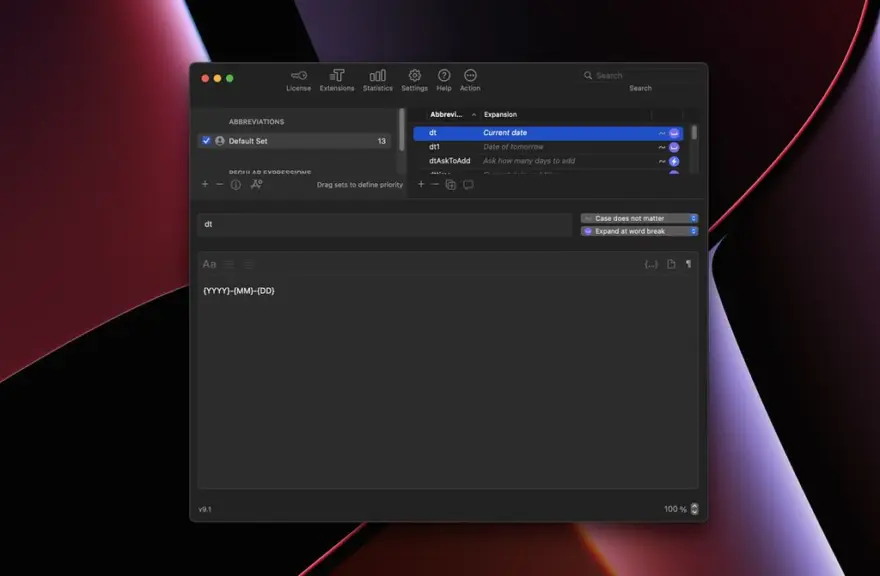Click the second list alignment icon after Aa
This screenshot has width=880, height=576.
coord(248,264)
